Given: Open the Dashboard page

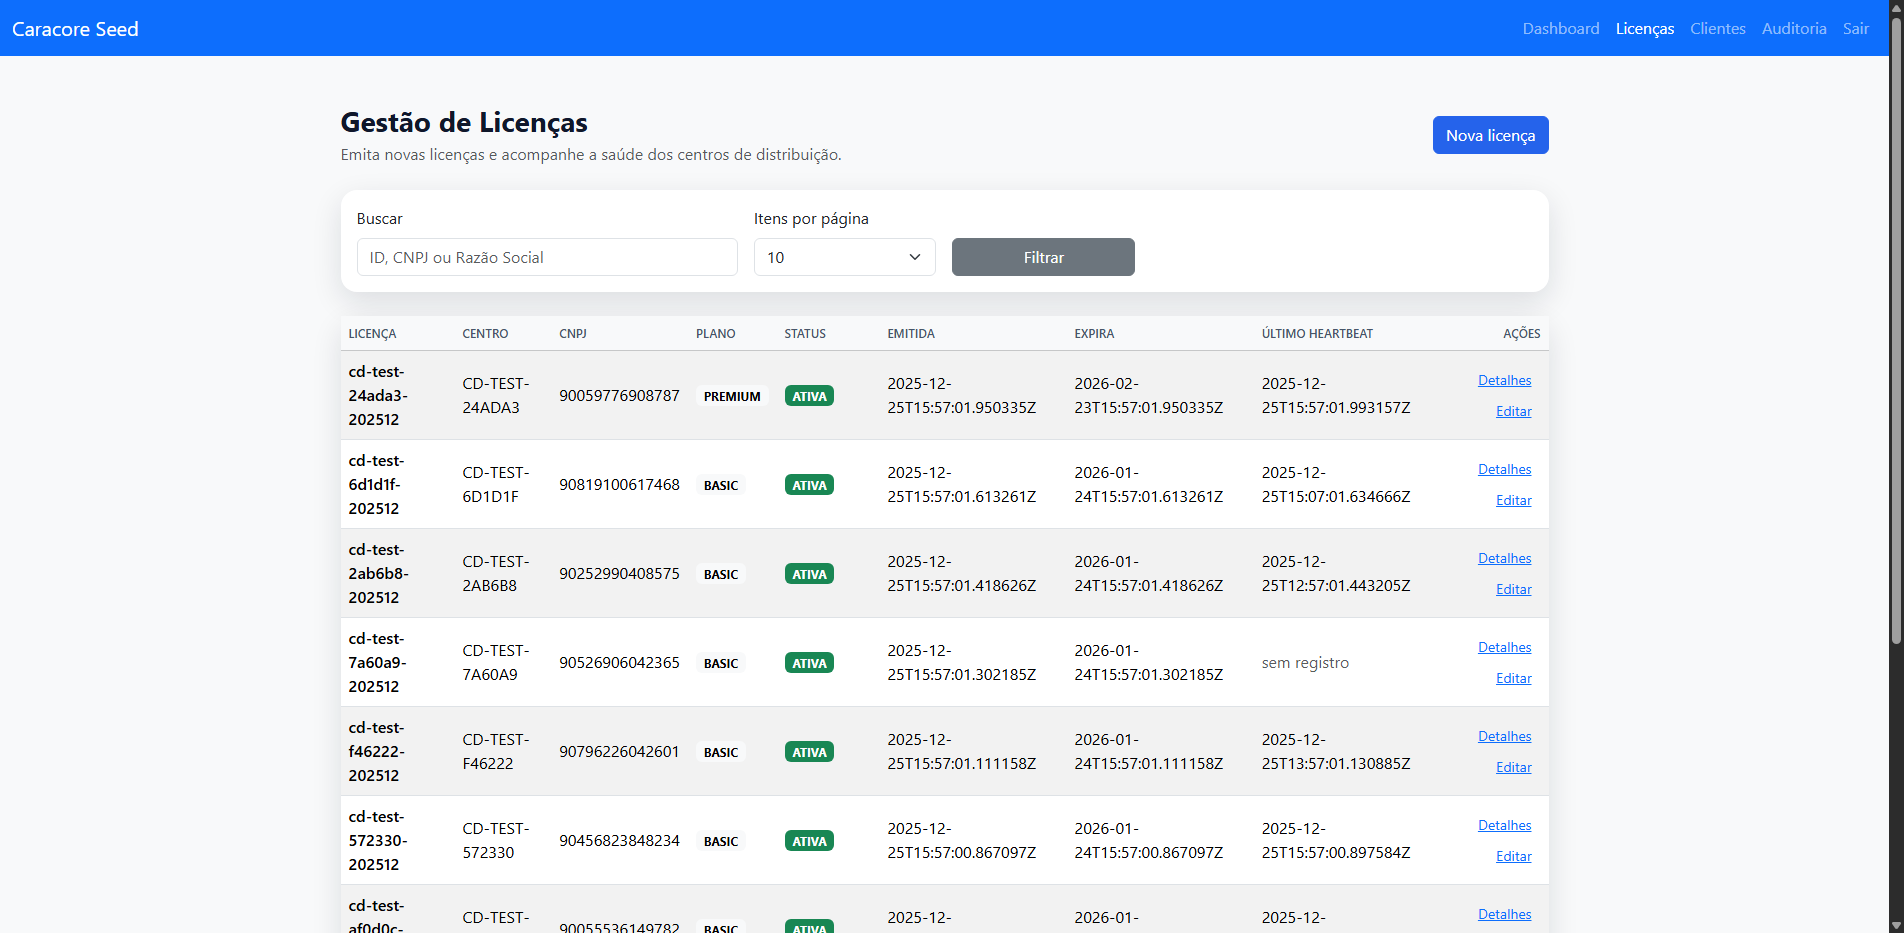Looking at the screenshot, I should point(1560,28).
